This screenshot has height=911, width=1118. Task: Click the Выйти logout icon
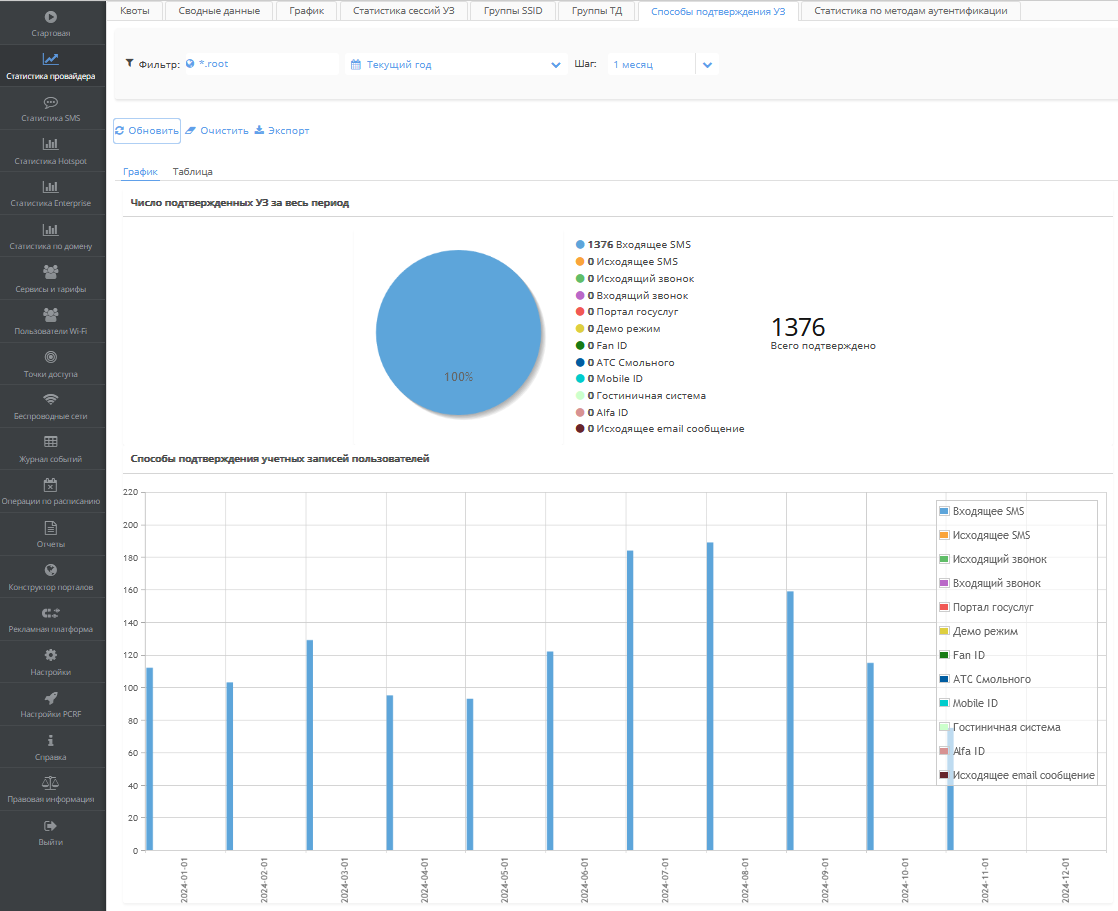51,826
